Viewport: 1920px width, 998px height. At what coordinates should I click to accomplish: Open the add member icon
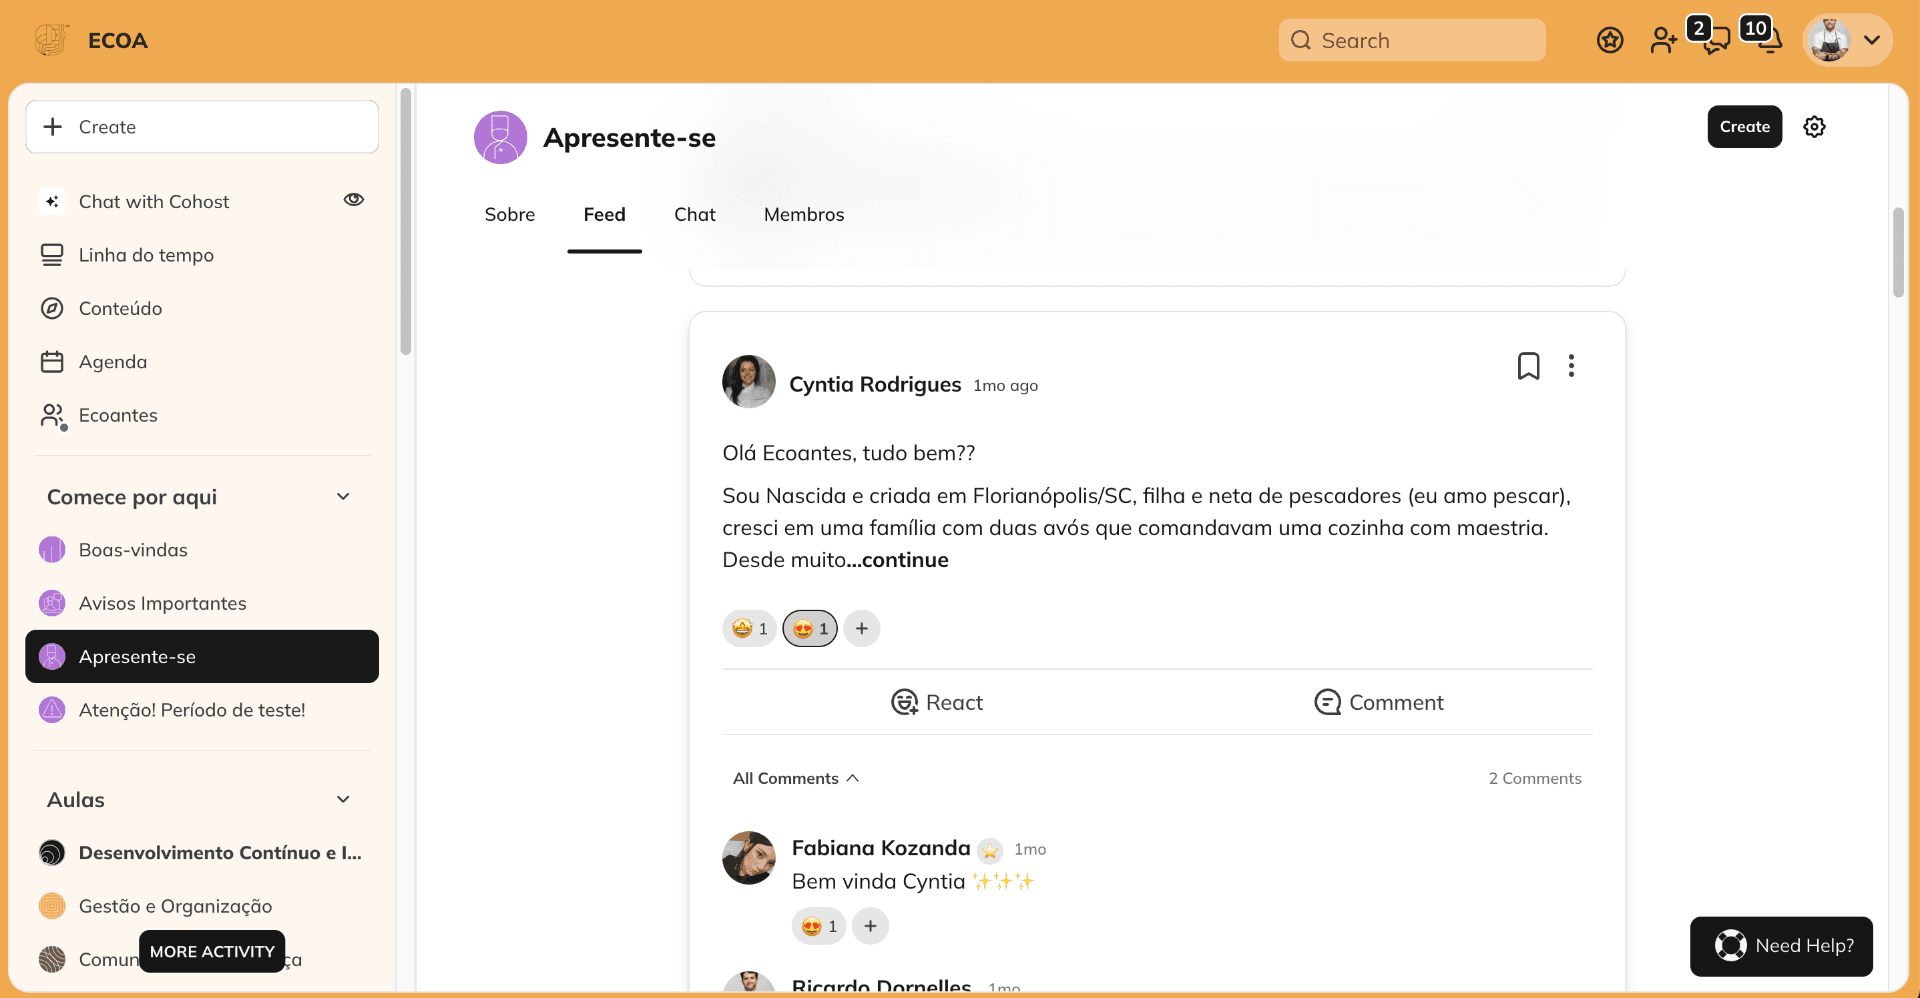pyautogui.click(x=1663, y=40)
